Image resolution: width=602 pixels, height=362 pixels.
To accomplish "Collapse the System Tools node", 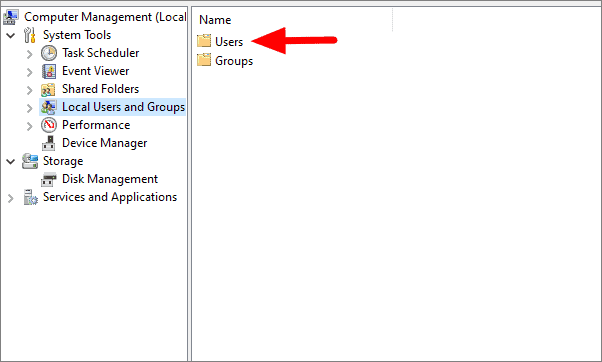I will point(11,36).
